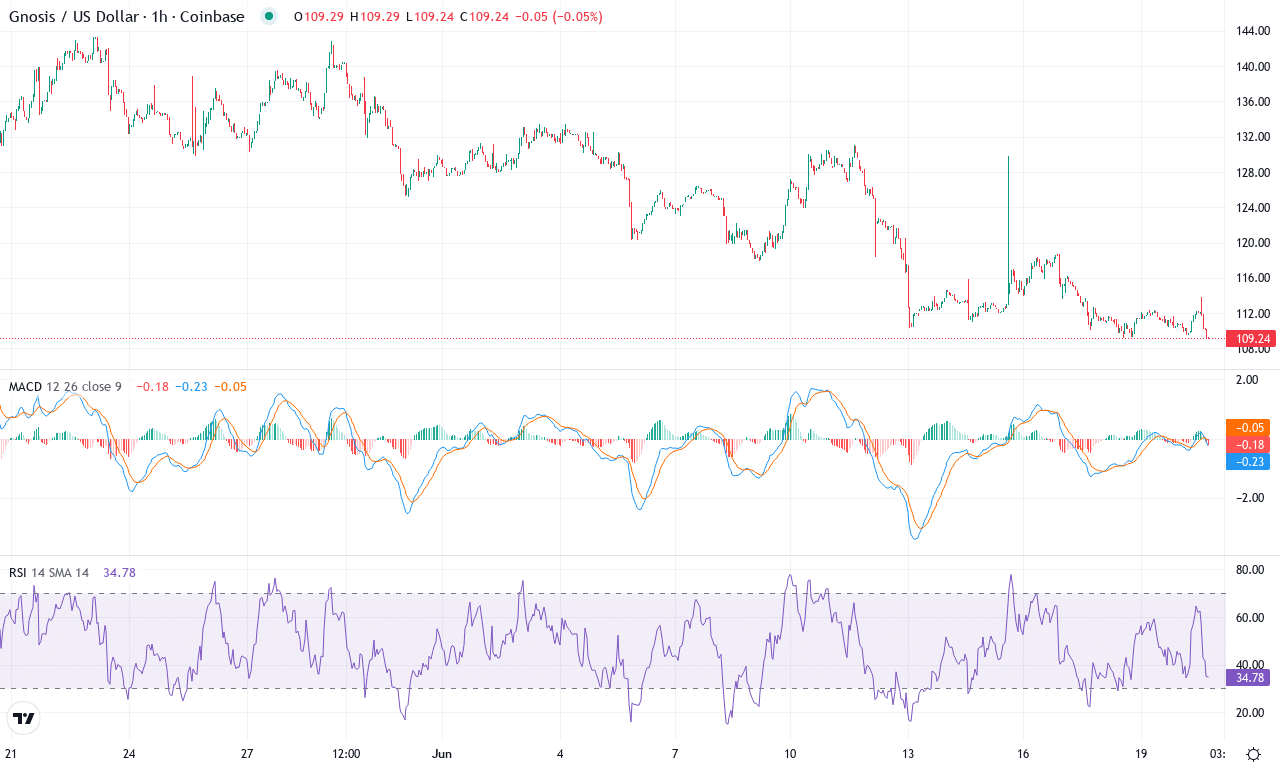This screenshot has height=768, width=1280.
Task: Click the 24 date label on time axis
Action: point(129,753)
